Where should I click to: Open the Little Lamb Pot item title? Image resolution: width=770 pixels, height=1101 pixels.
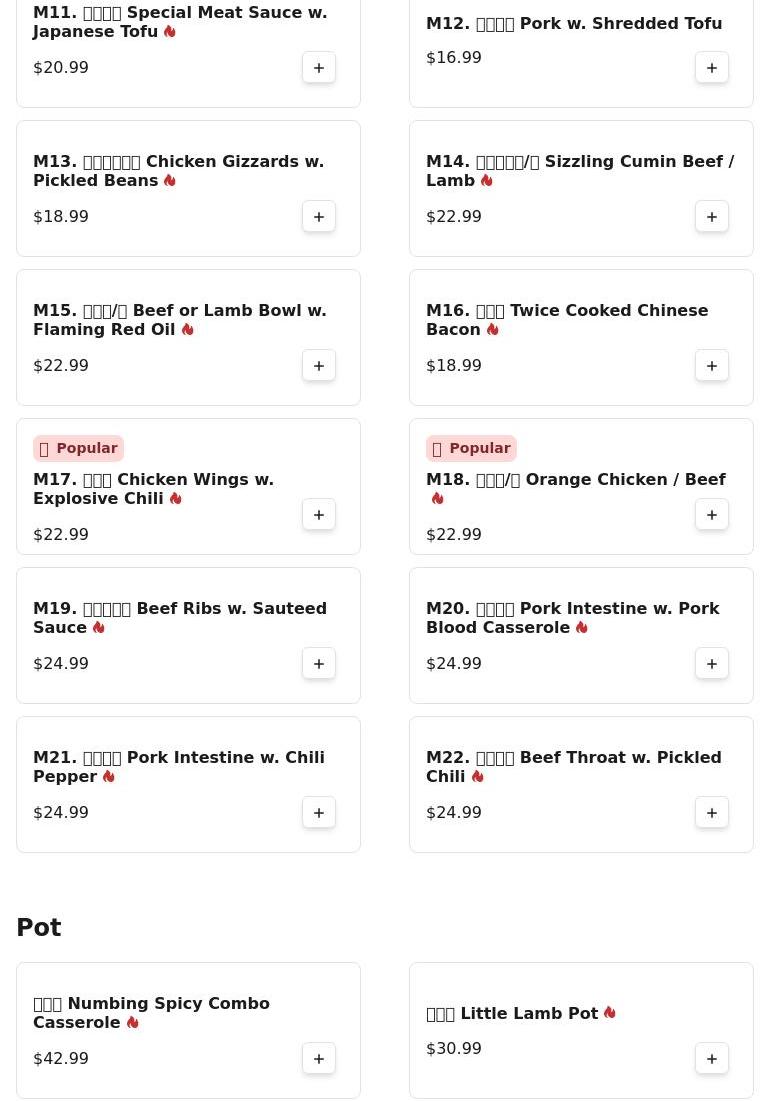(521, 1014)
